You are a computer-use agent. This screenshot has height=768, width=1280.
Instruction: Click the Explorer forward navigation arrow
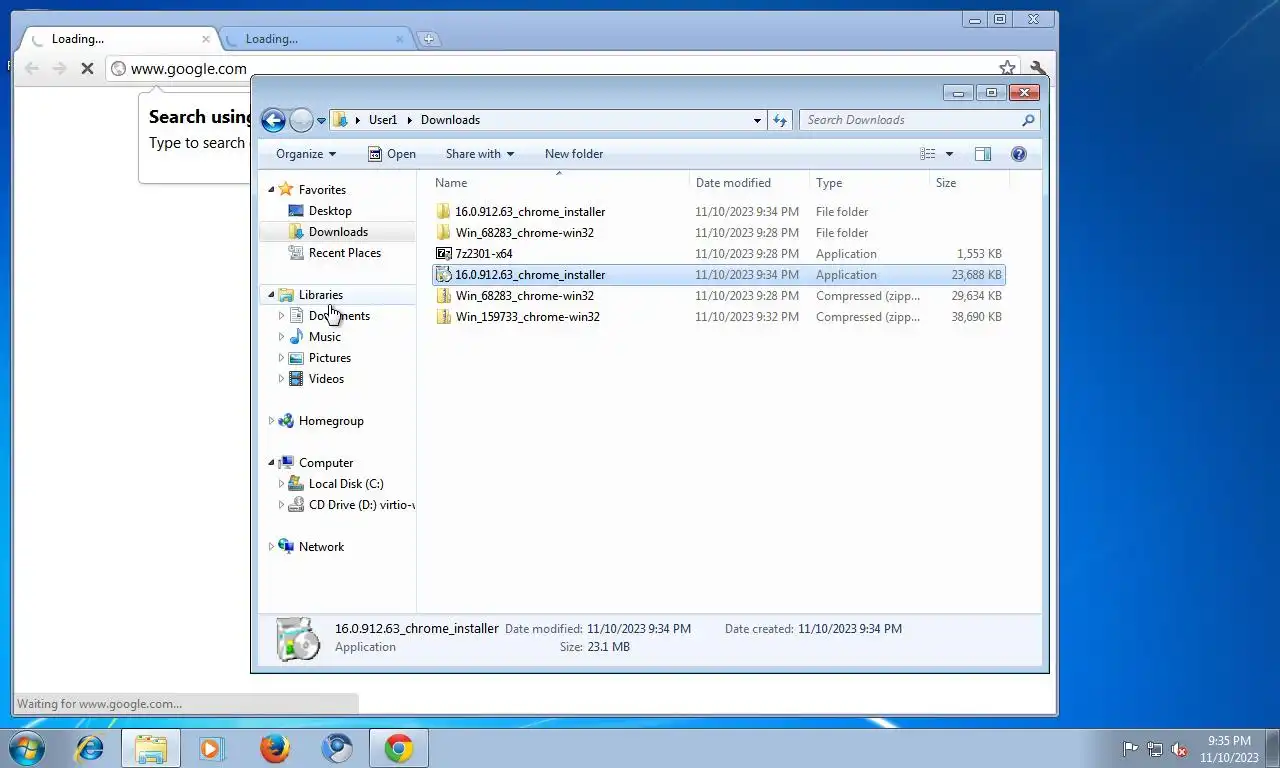tap(301, 120)
